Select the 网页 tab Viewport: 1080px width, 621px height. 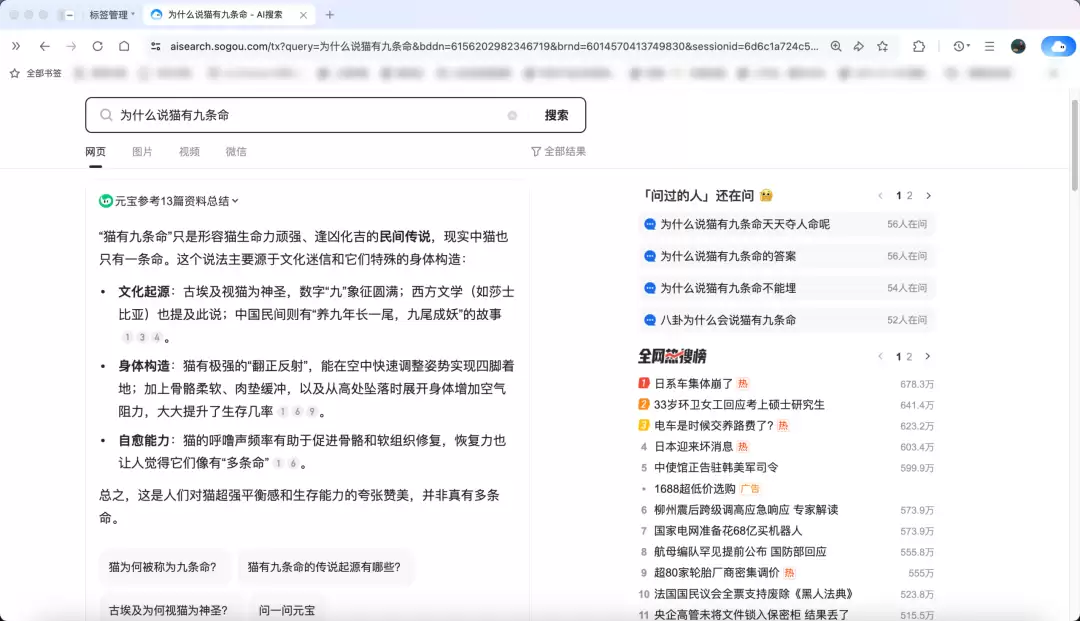(x=96, y=151)
